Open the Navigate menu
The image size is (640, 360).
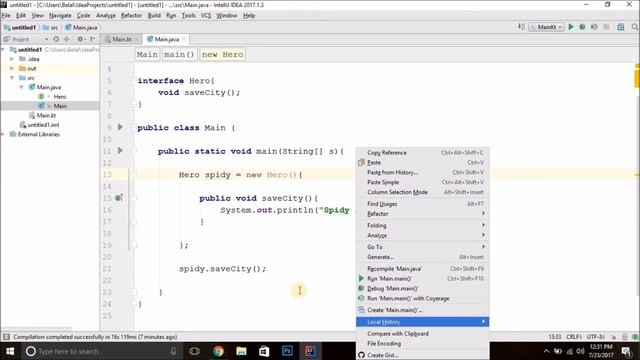click(x=60, y=16)
